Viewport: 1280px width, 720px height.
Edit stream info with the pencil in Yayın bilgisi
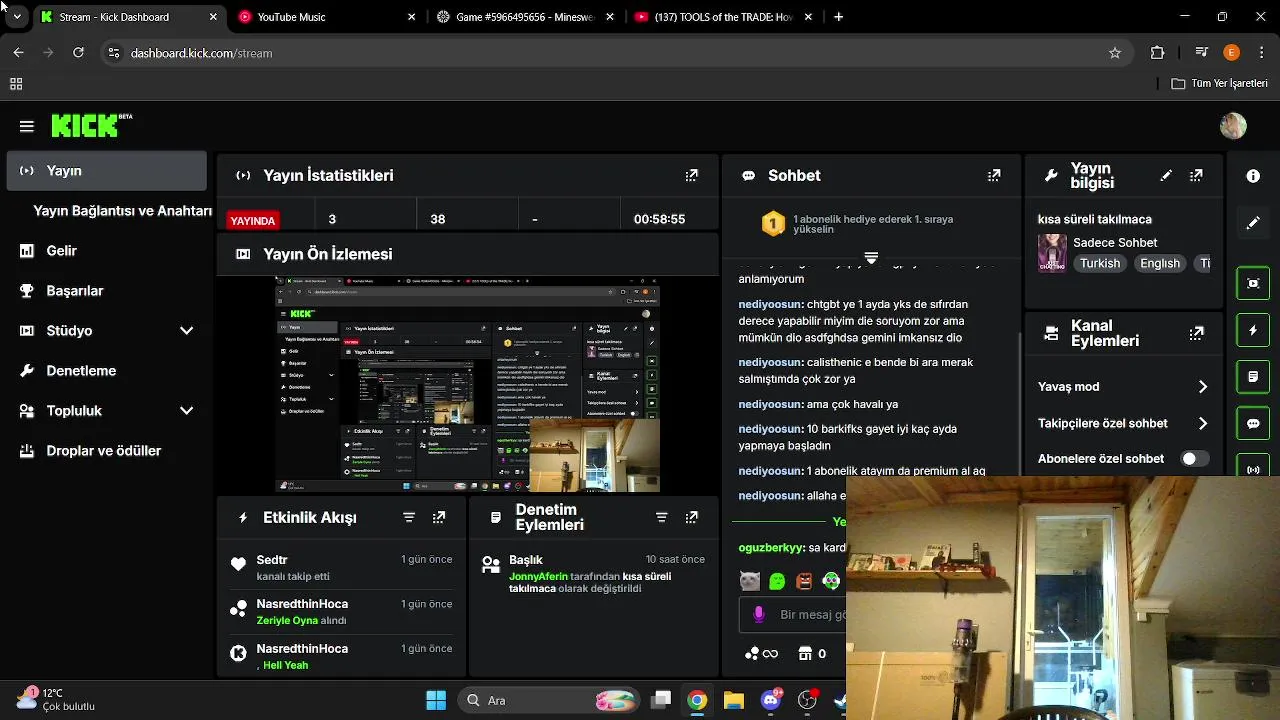click(x=1166, y=175)
